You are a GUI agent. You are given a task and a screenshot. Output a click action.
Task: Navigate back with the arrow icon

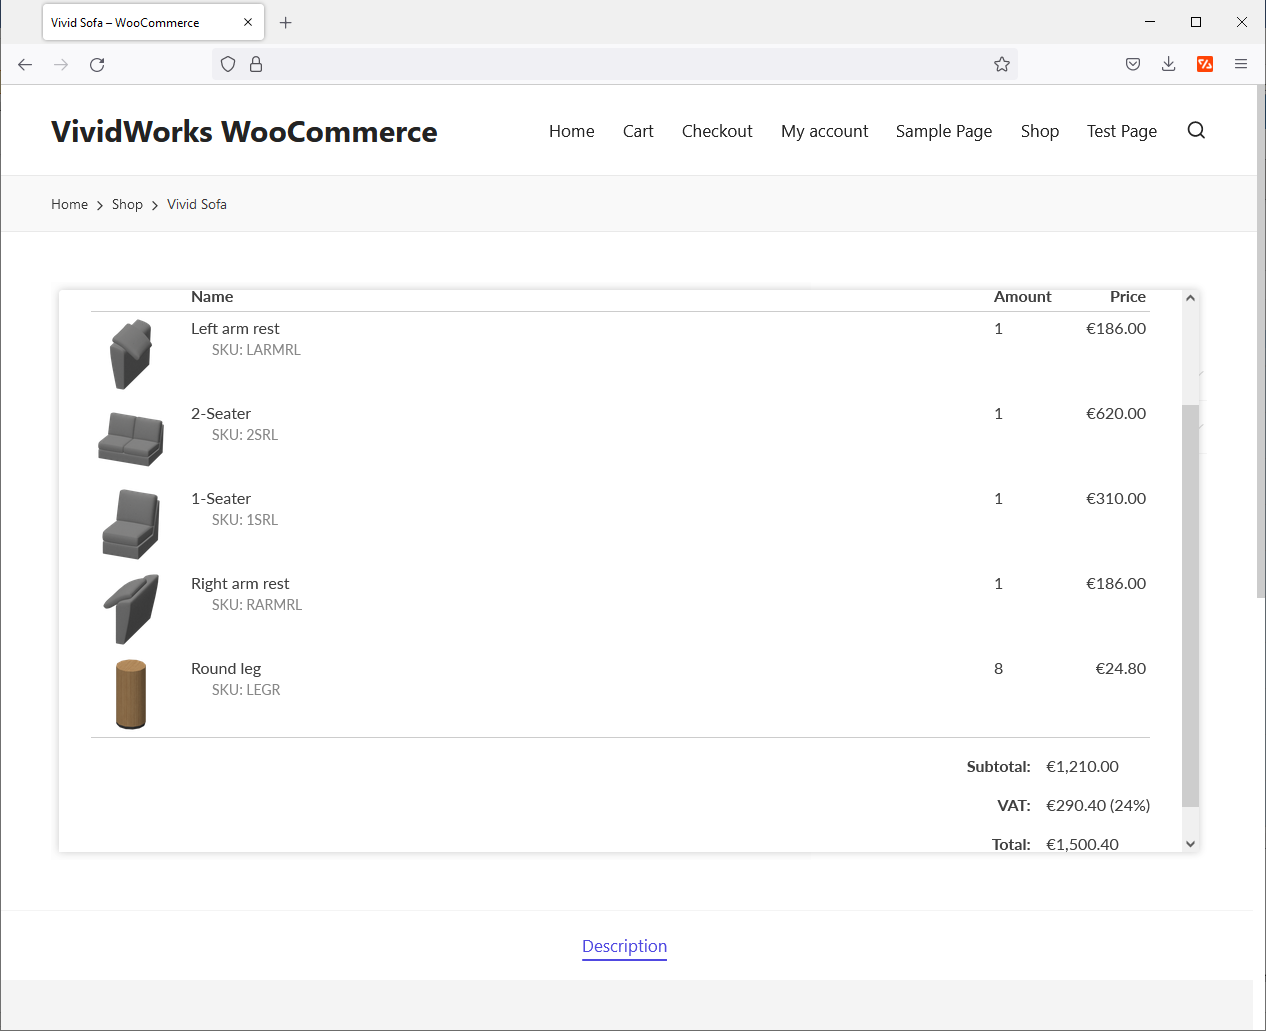[x=25, y=64]
